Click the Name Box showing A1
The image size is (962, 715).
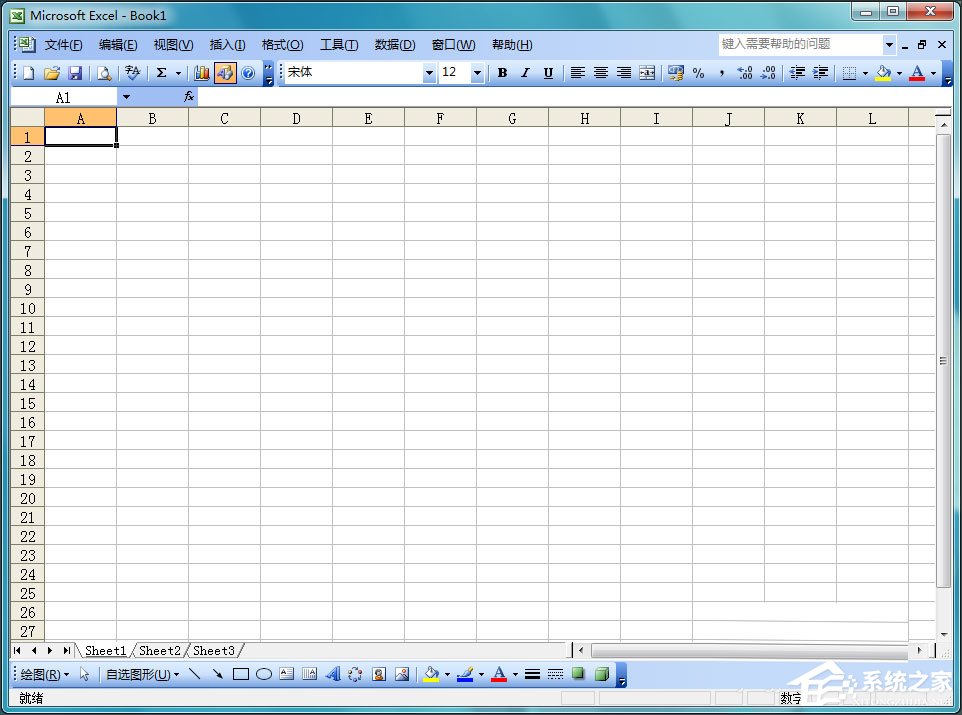click(64, 97)
